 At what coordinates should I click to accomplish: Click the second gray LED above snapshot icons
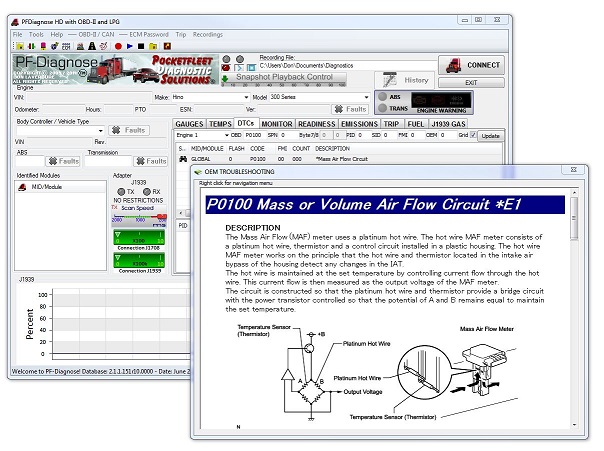240,59
